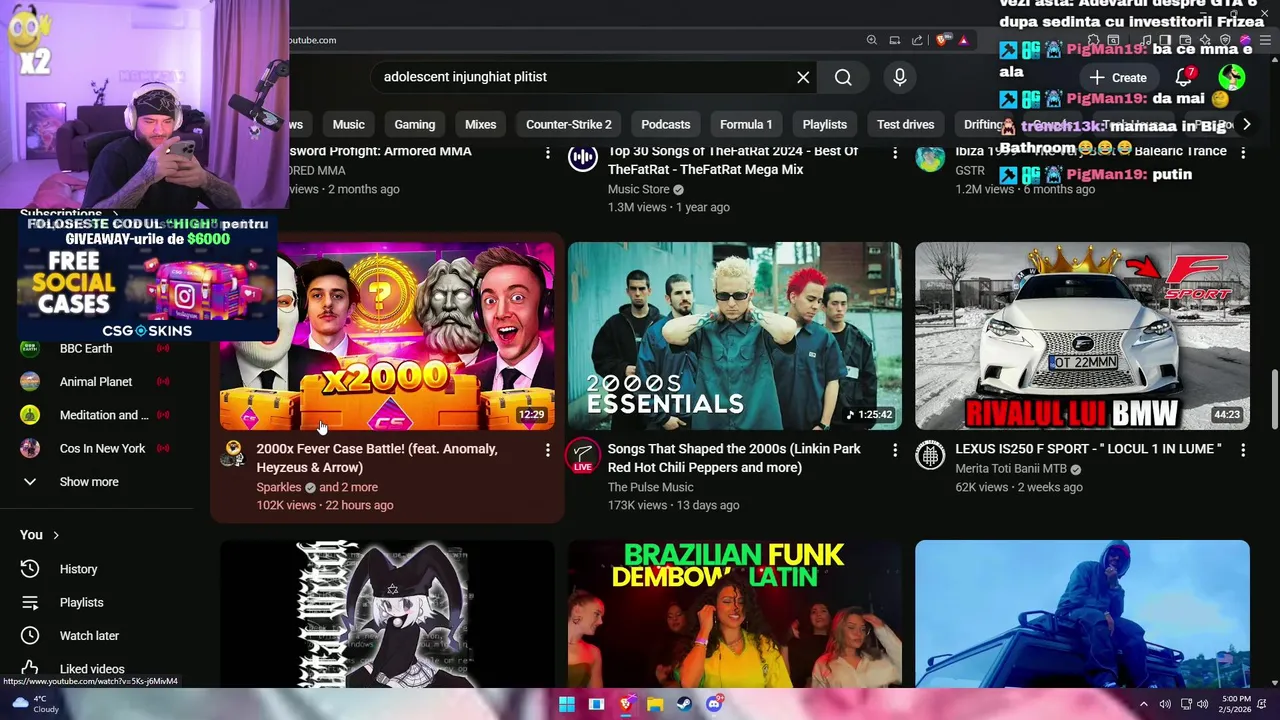This screenshot has height=720, width=1280.
Task: Open the Sparkles channel name link
Action: point(278,487)
